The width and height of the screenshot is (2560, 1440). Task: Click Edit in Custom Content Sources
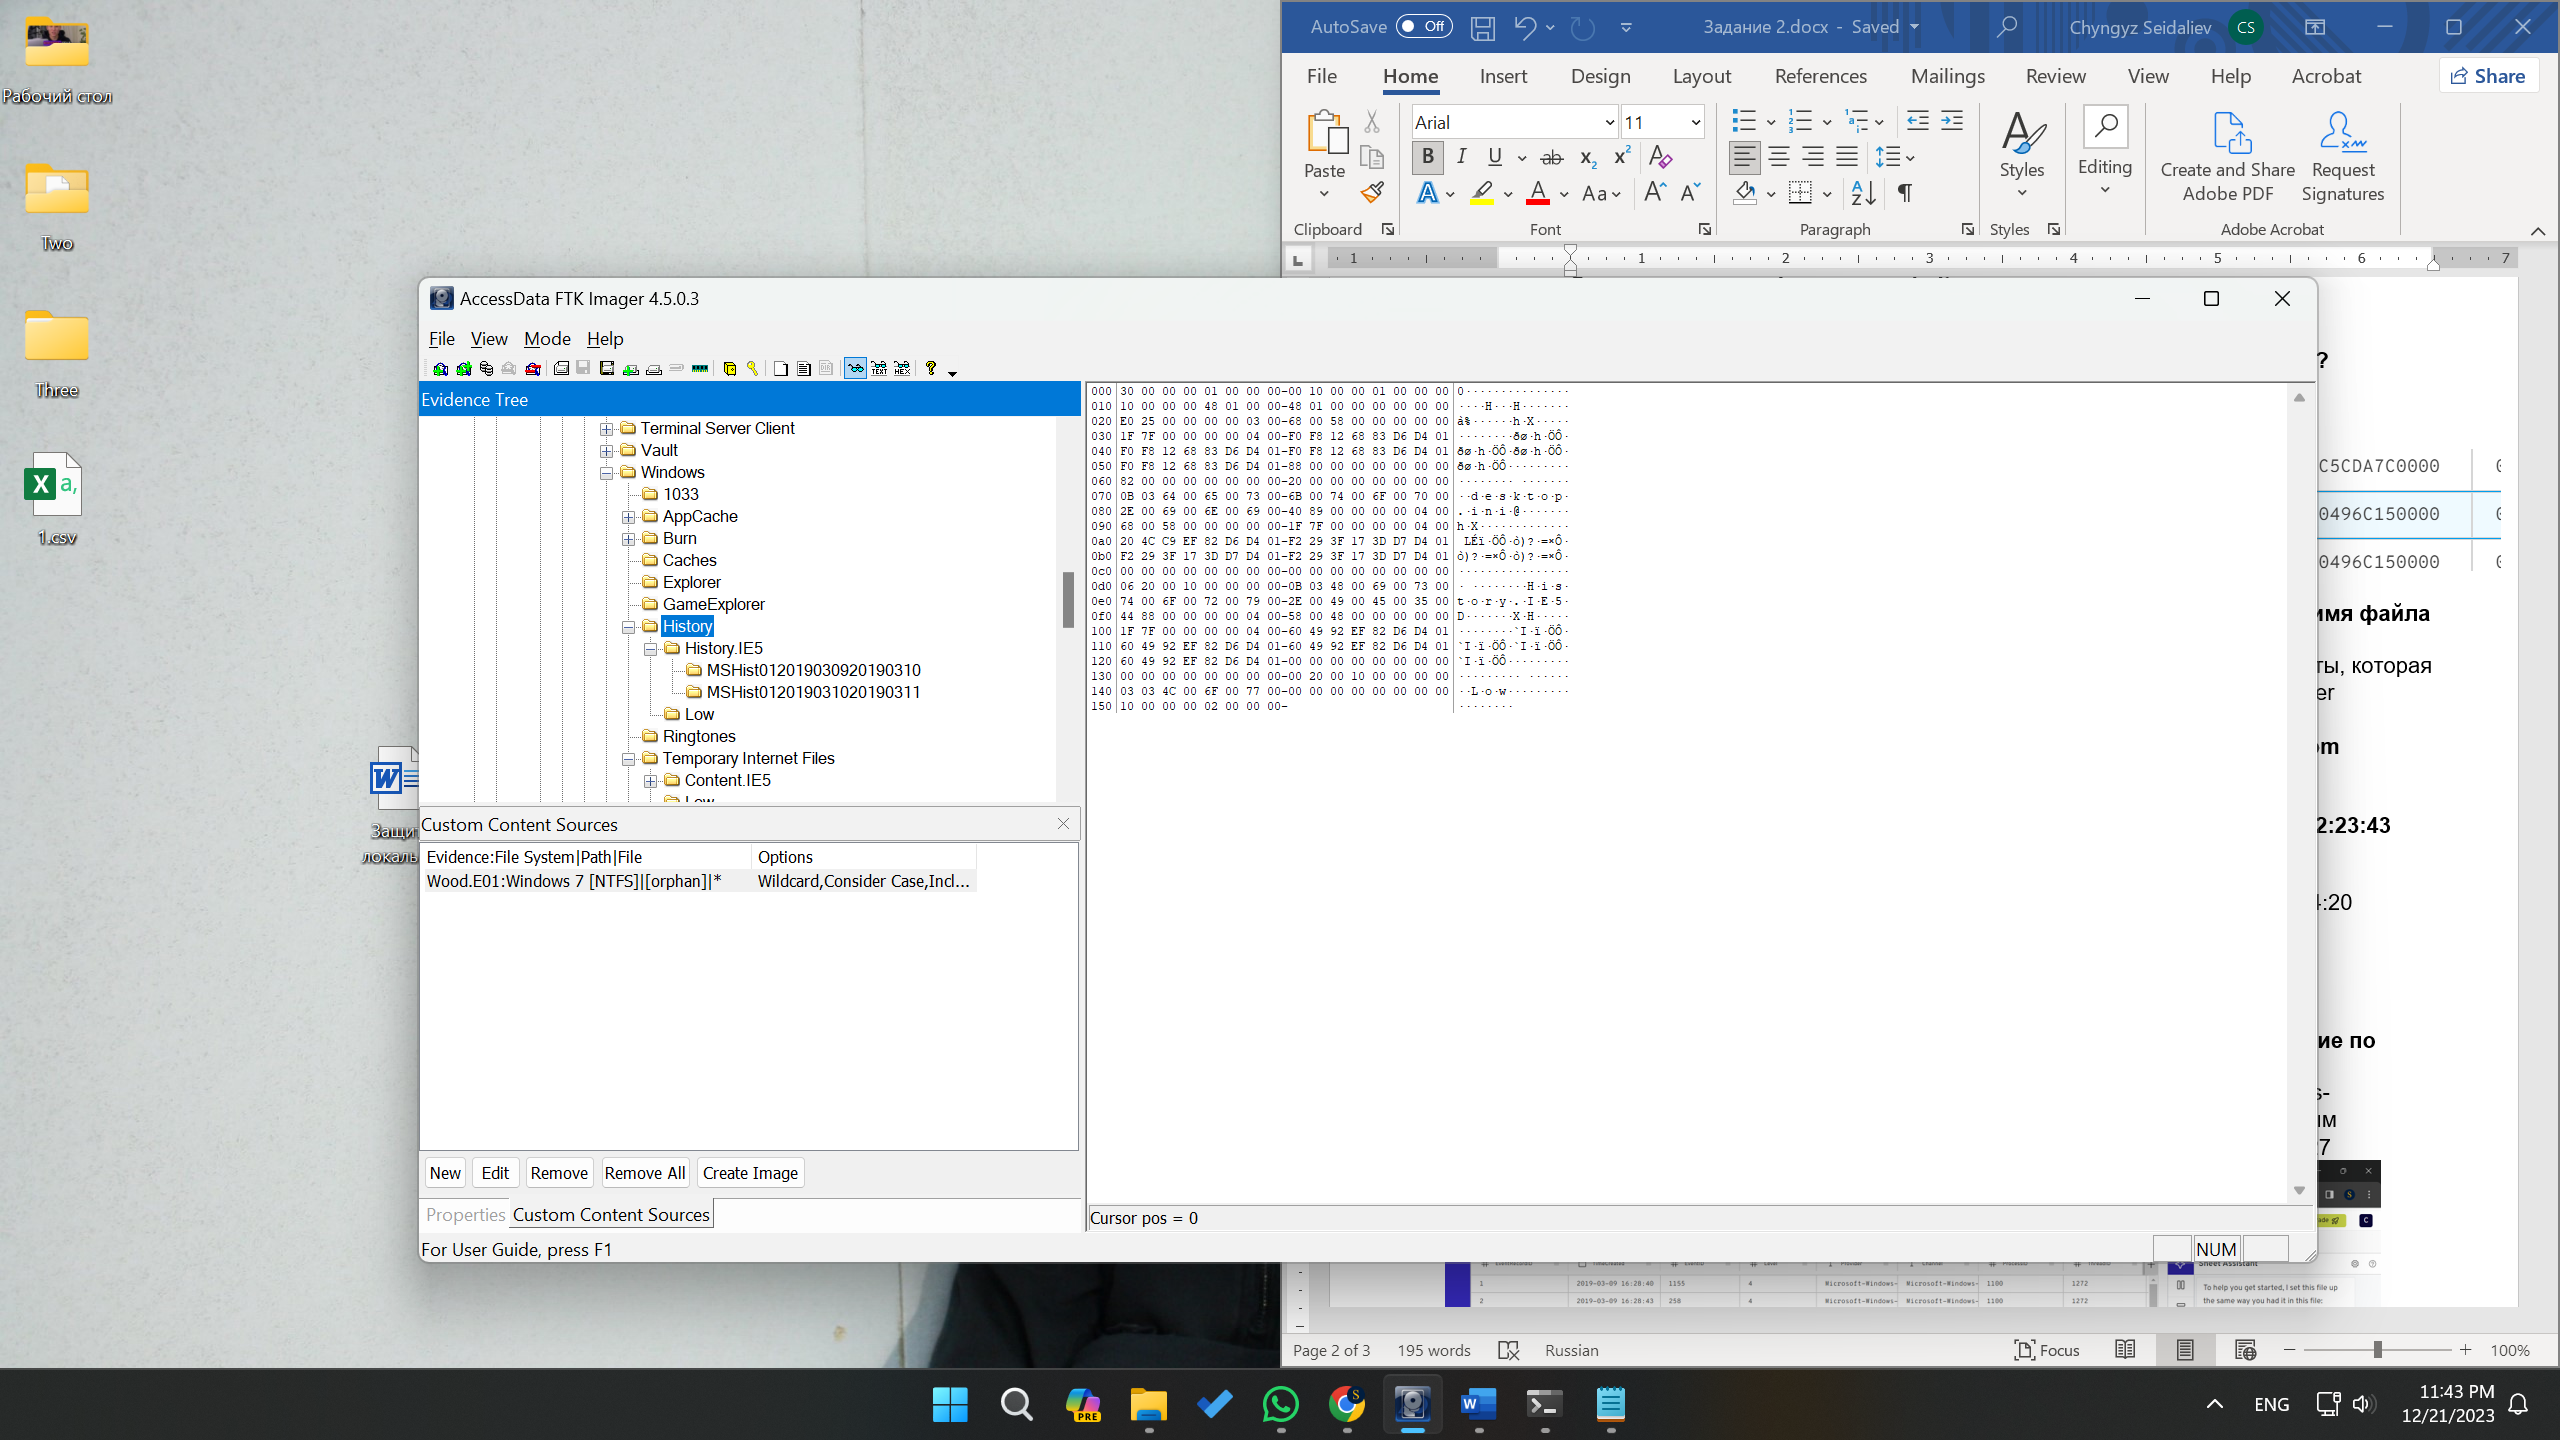tap(495, 1173)
